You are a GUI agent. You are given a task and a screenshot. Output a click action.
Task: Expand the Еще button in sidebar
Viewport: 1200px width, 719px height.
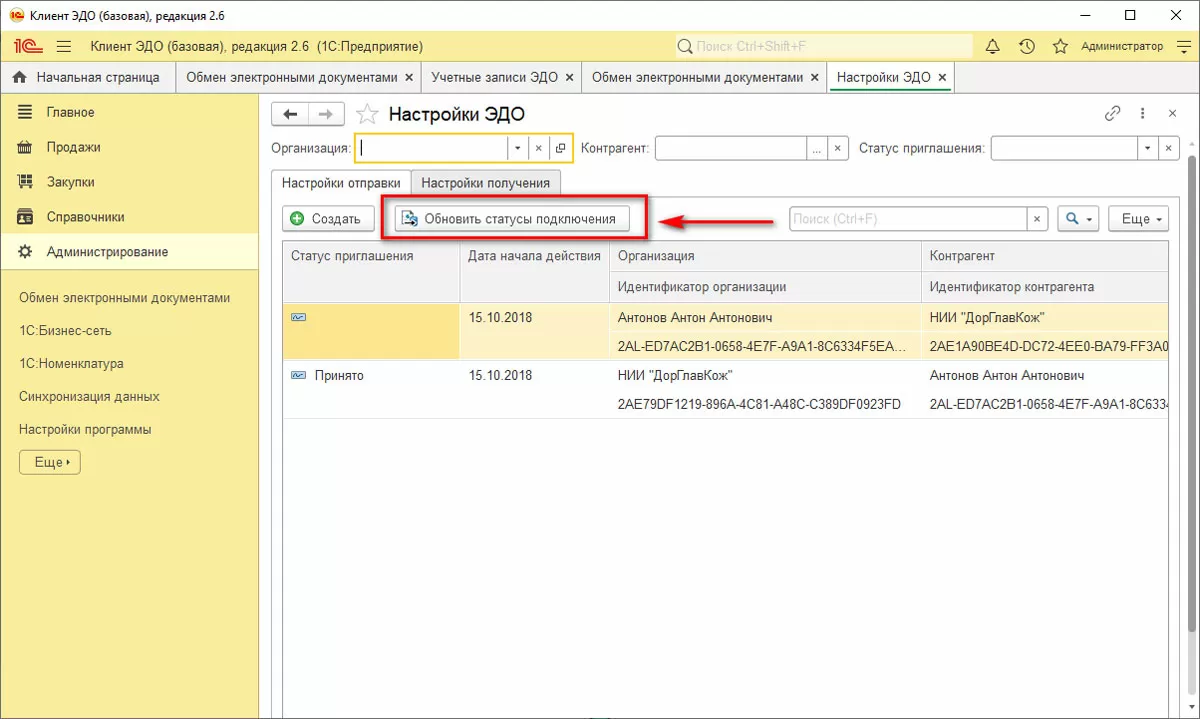[x=50, y=463]
